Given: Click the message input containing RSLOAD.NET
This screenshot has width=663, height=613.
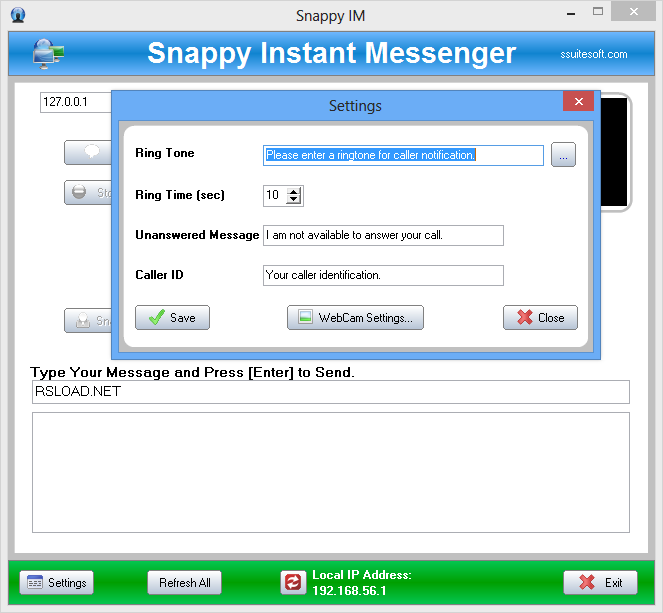Looking at the screenshot, I should [331, 392].
